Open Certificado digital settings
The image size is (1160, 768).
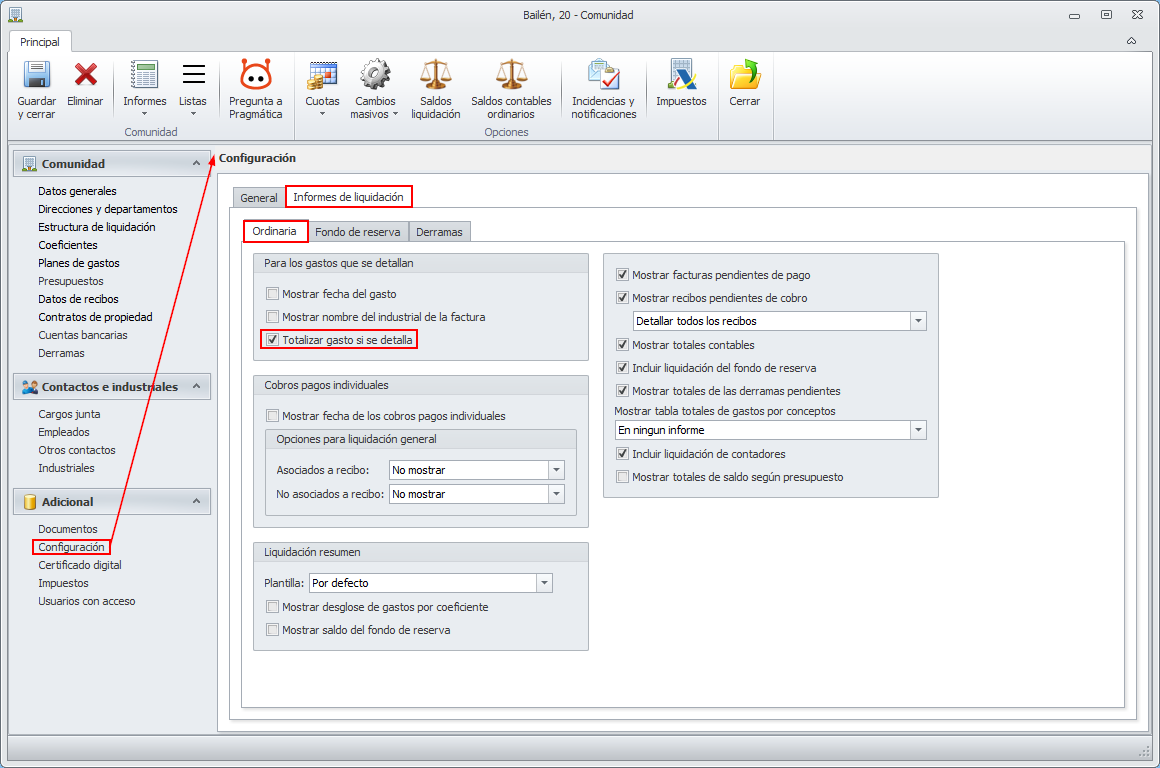[80, 565]
